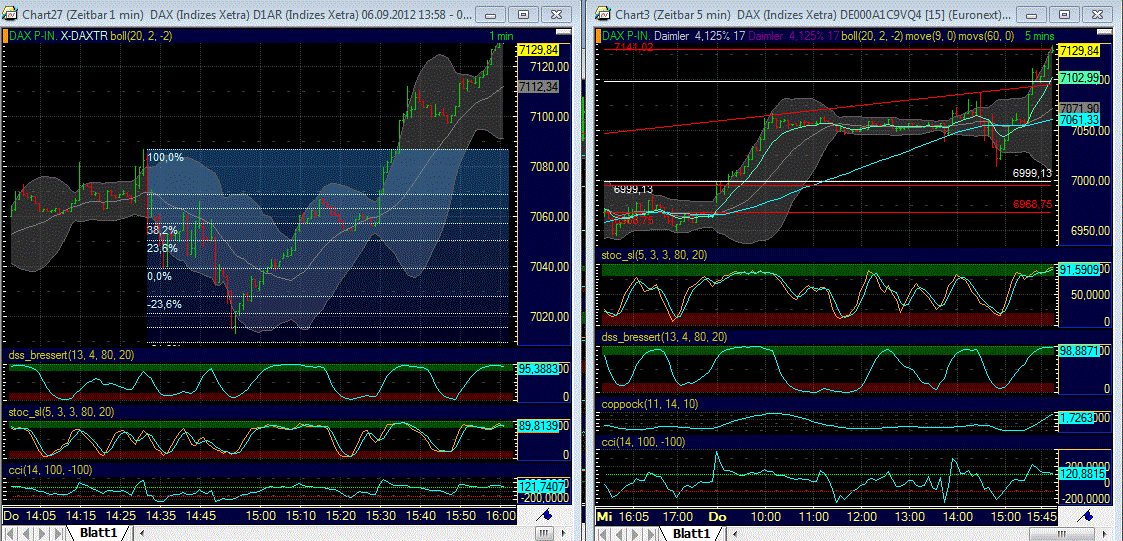Click the Chart27 horizontal scrollbar thumb
1123x541 pixels.
click(544, 533)
